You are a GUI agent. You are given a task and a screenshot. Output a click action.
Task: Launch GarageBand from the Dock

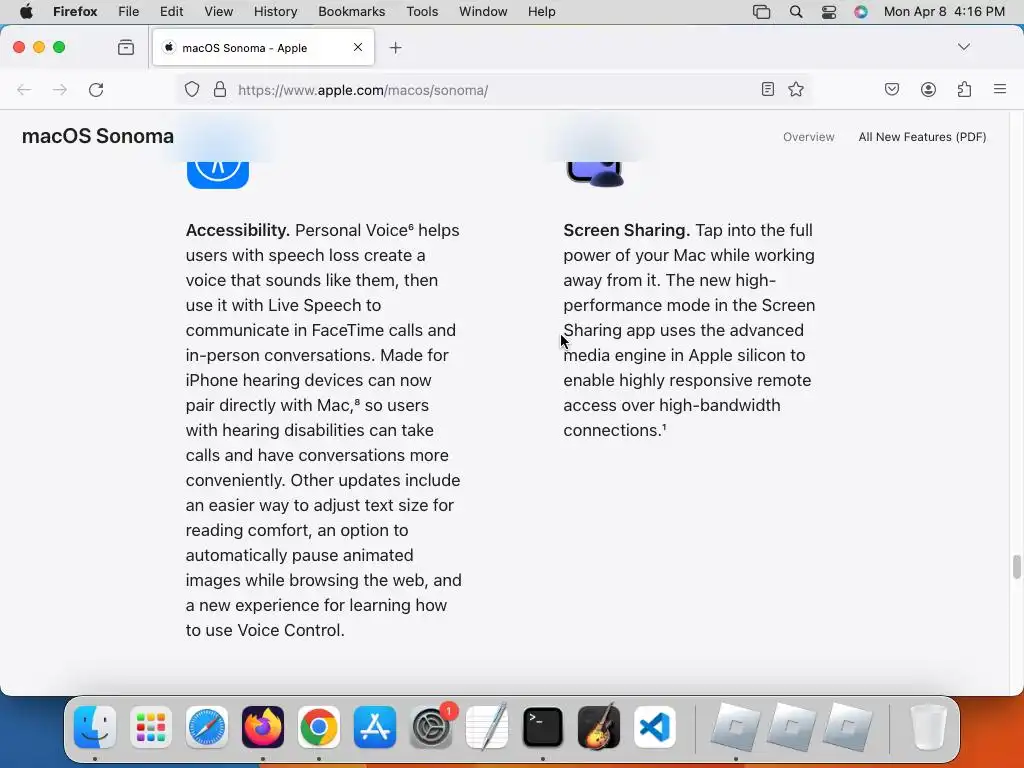[x=599, y=727]
